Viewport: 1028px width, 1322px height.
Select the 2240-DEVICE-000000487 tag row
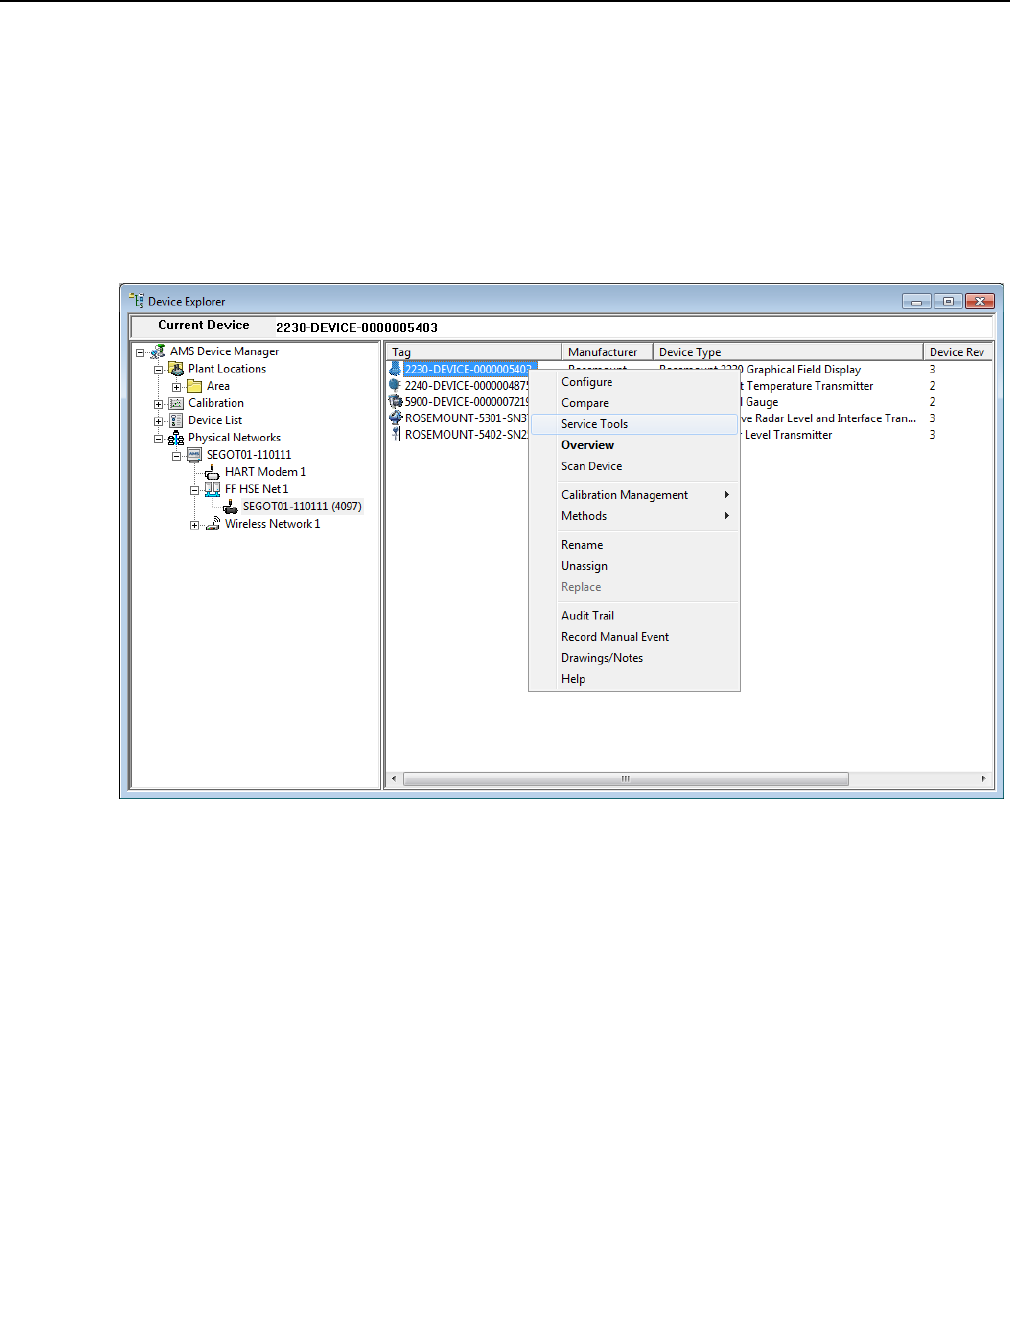(x=466, y=386)
